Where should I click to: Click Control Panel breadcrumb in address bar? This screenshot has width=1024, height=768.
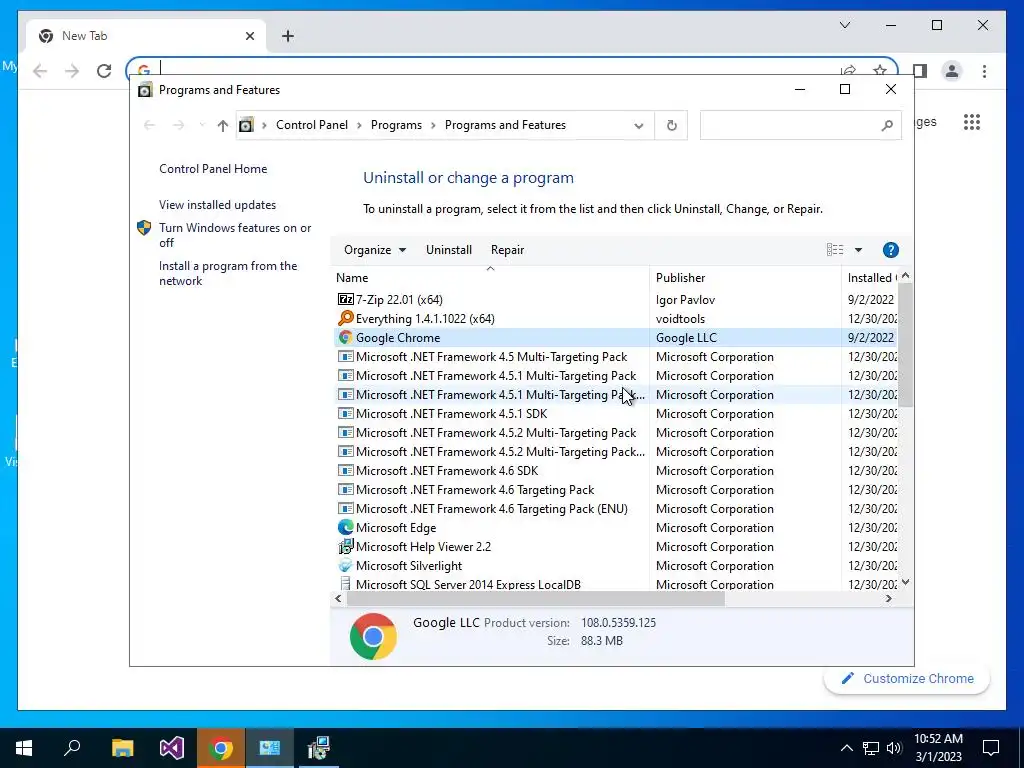312,125
